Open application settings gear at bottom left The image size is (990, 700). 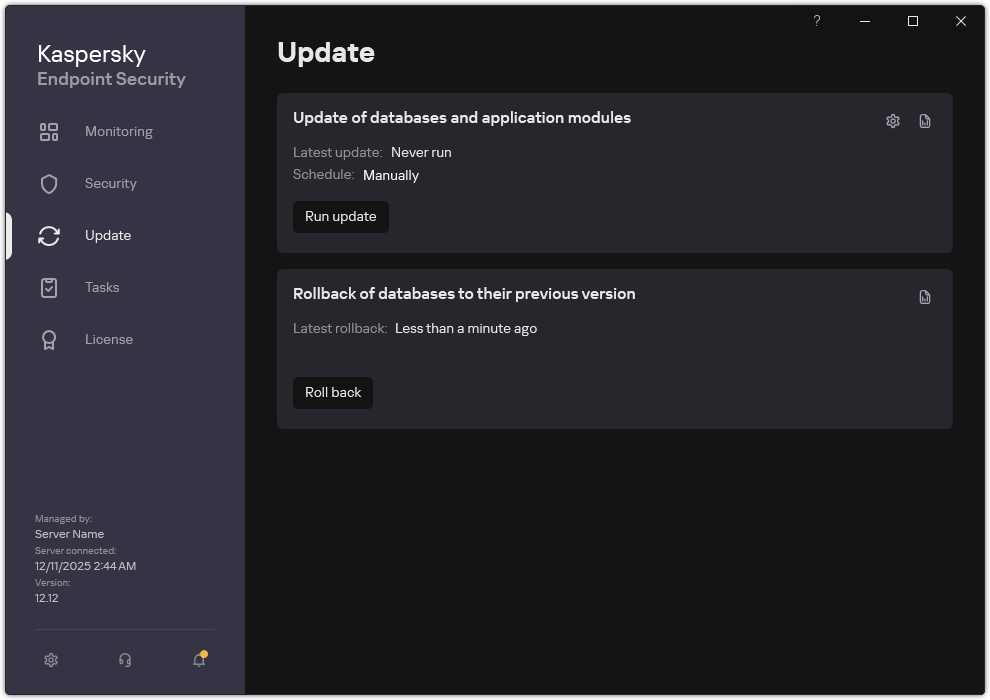50,660
